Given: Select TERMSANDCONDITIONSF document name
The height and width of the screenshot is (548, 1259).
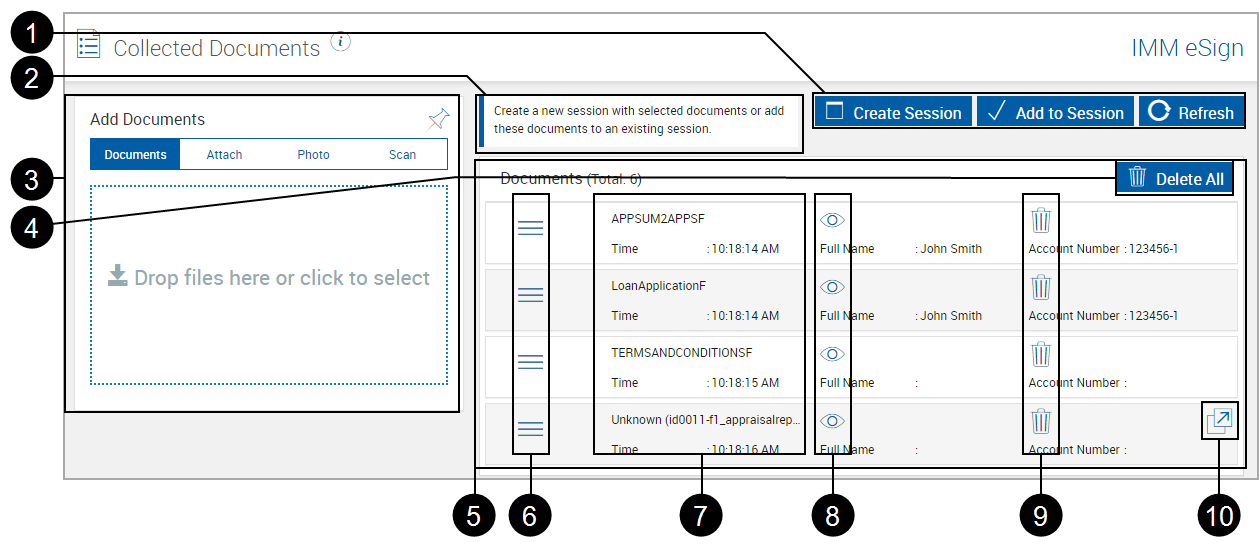Looking at the screenshot, I should (682, 353).
